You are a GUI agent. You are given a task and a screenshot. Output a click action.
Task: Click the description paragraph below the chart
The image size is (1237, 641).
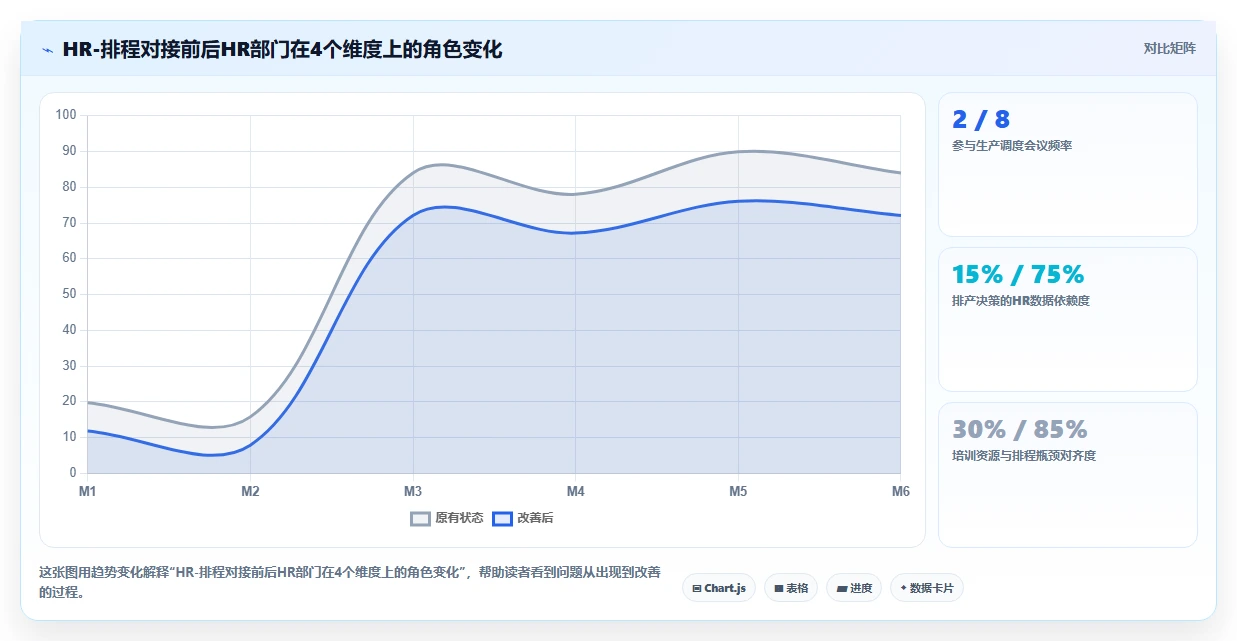350,582
